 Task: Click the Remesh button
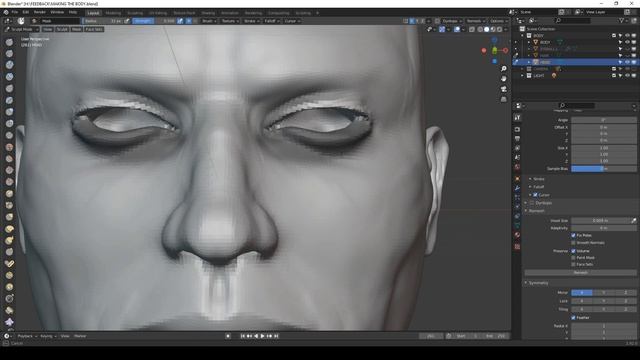(580, 273)
